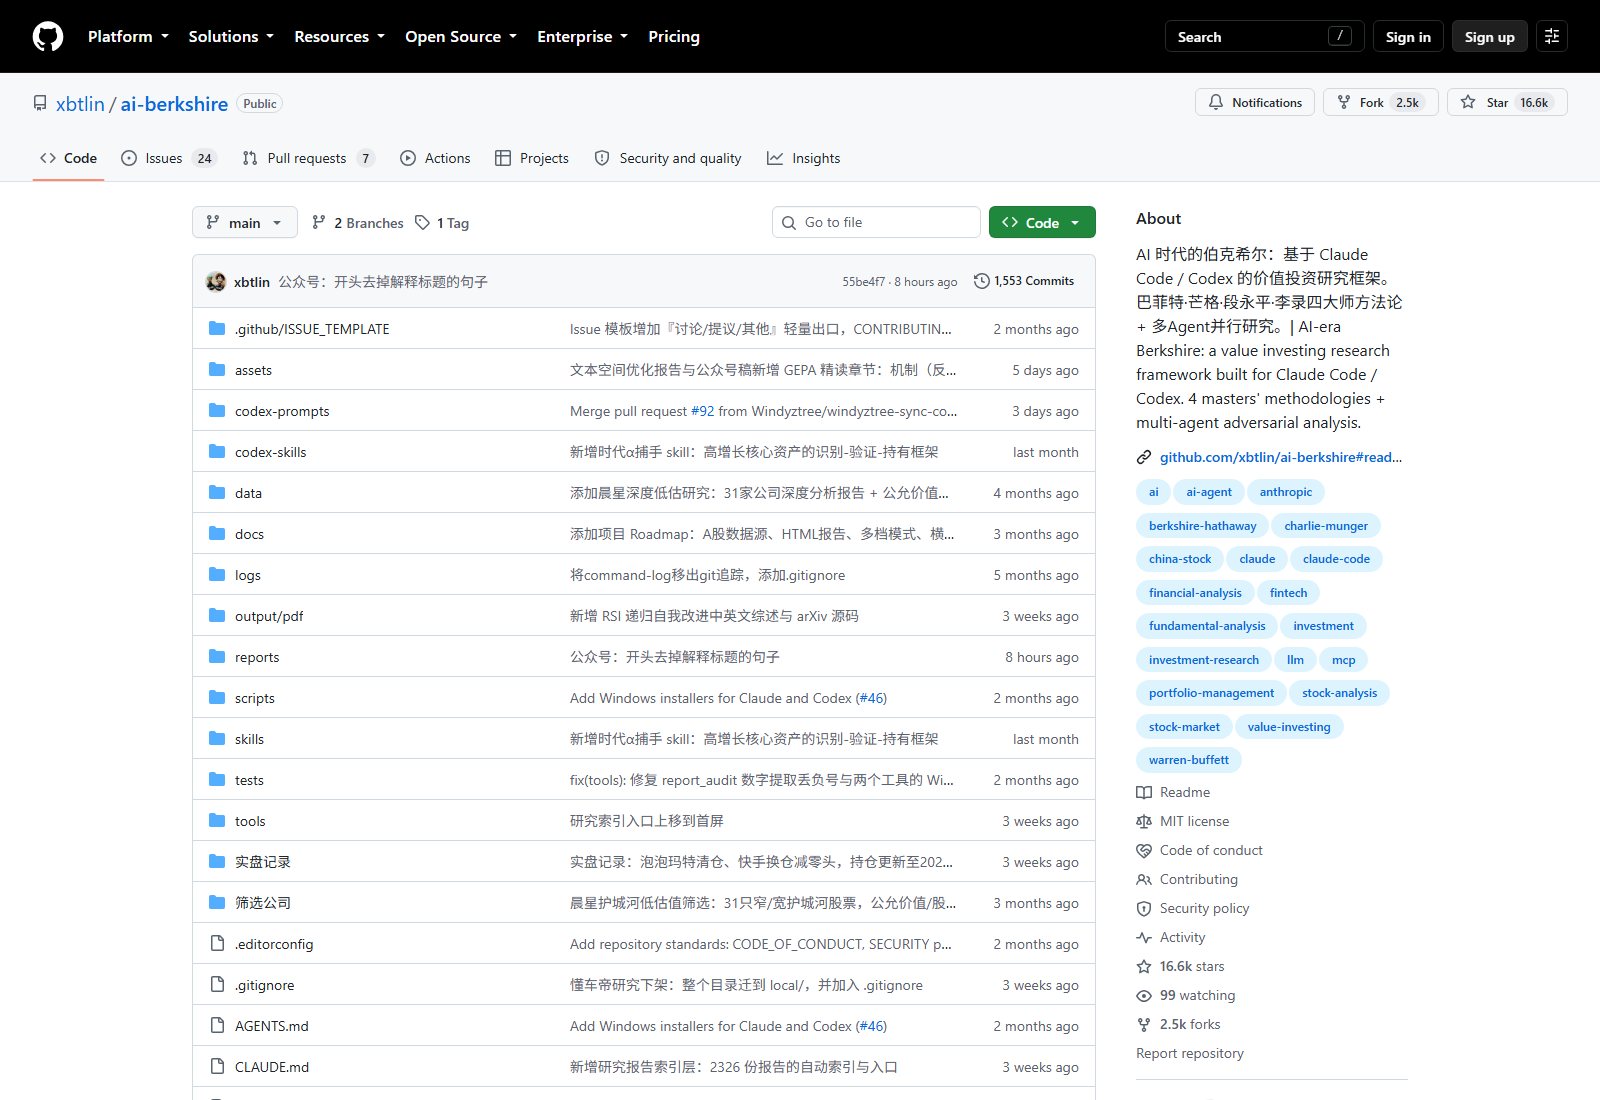Click the Activity pulse icon
The image size is (1600, 1100).
(x=1144, y=937)
